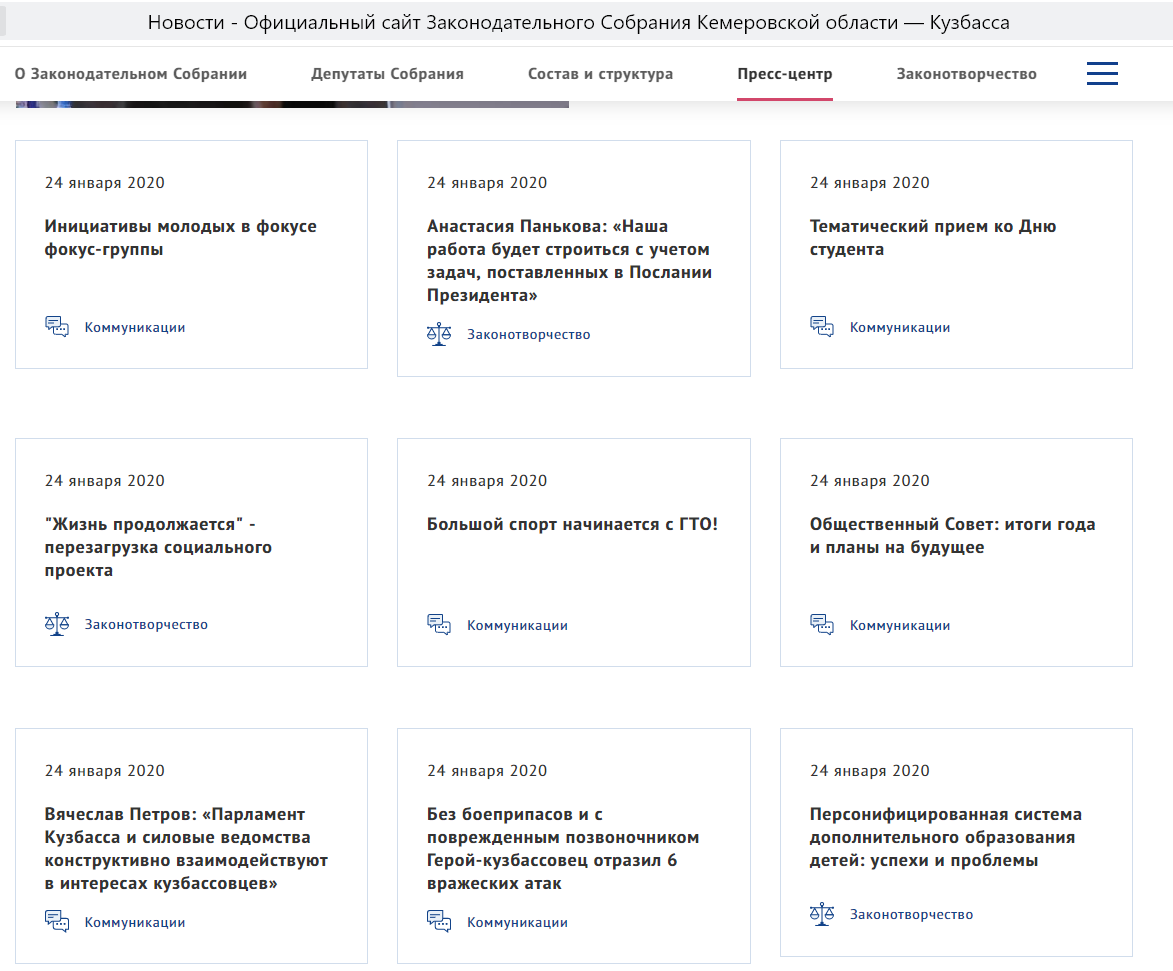Open 'О Законодательном Собрании' menu item

pos(131,74)
